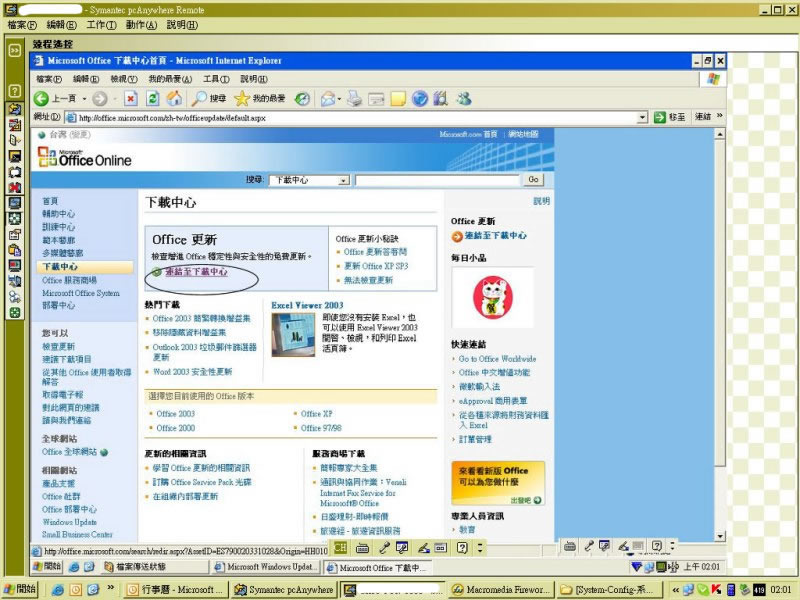Screen dimensions: 800x600
Task: Click the Excel Viewer 2003 screenshot thumbnail
Action: [293, 335]
